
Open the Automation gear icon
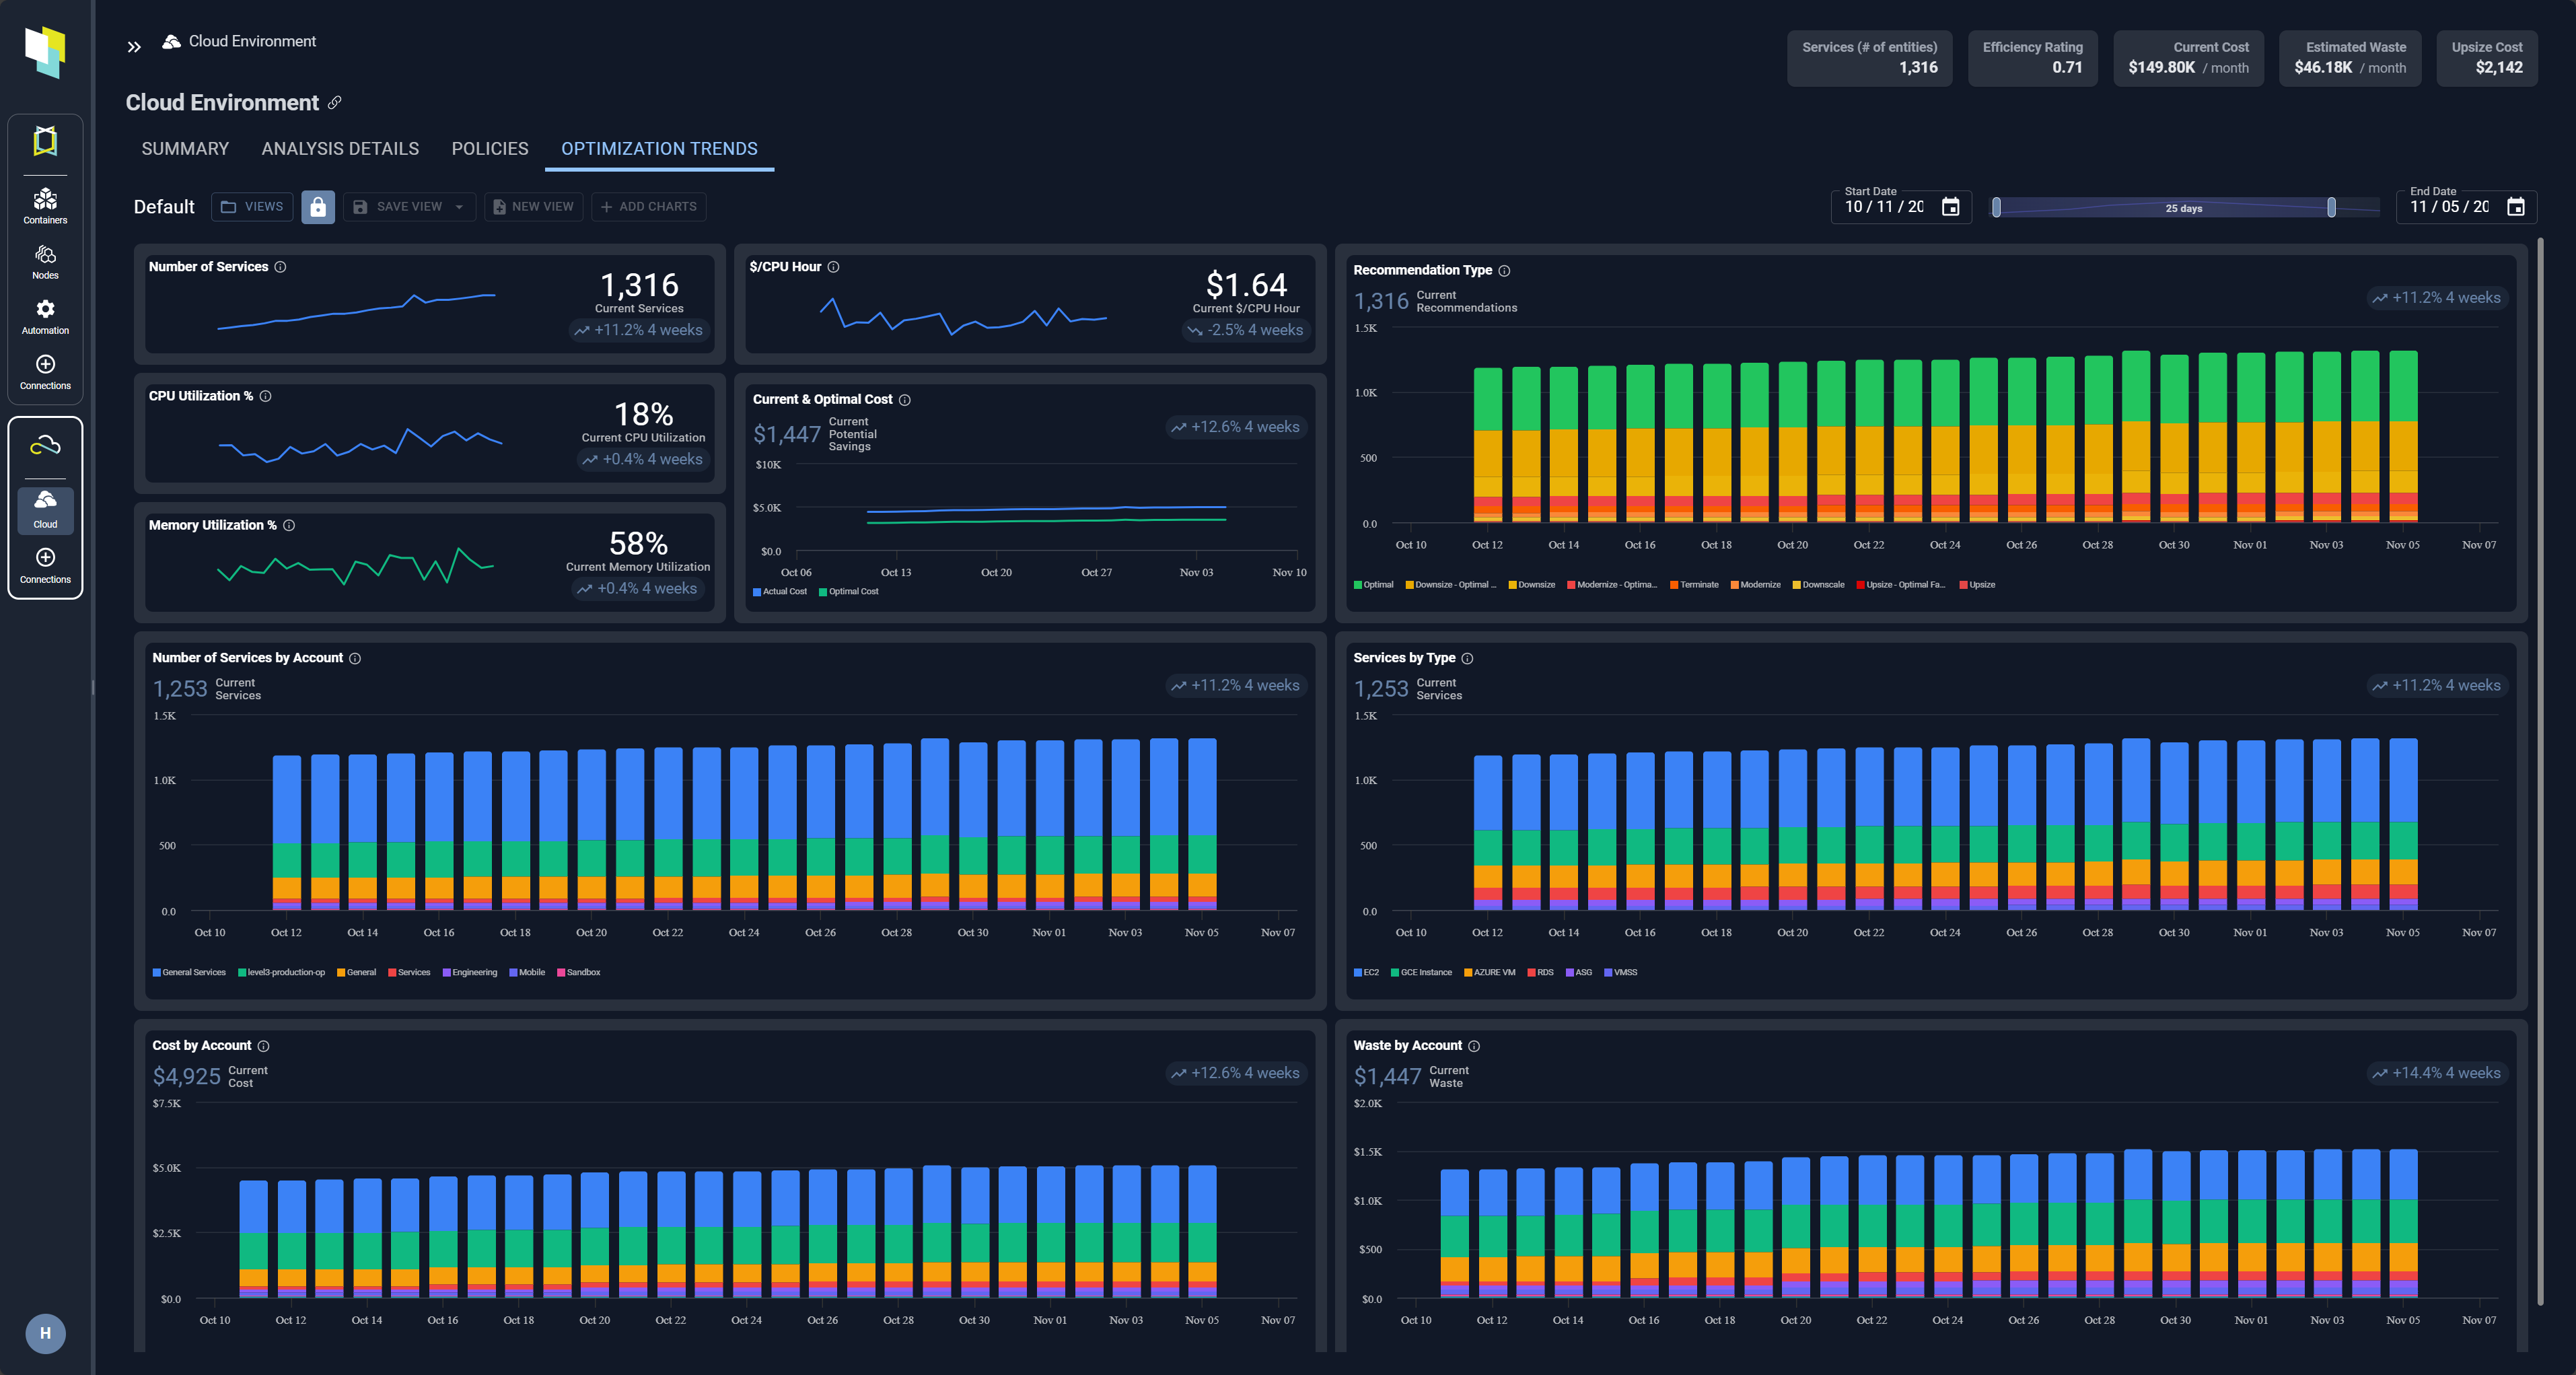[x=45, y=309]
